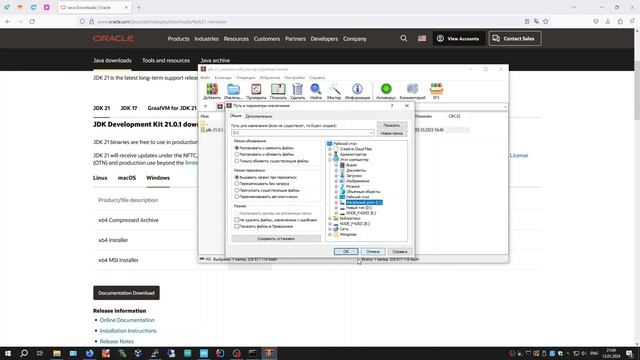Image resolution: width=640 pixels, height=360 pixels.
Task: Select 'Распаковать и заменить файлы' radio option
Action: pos(237,148)
